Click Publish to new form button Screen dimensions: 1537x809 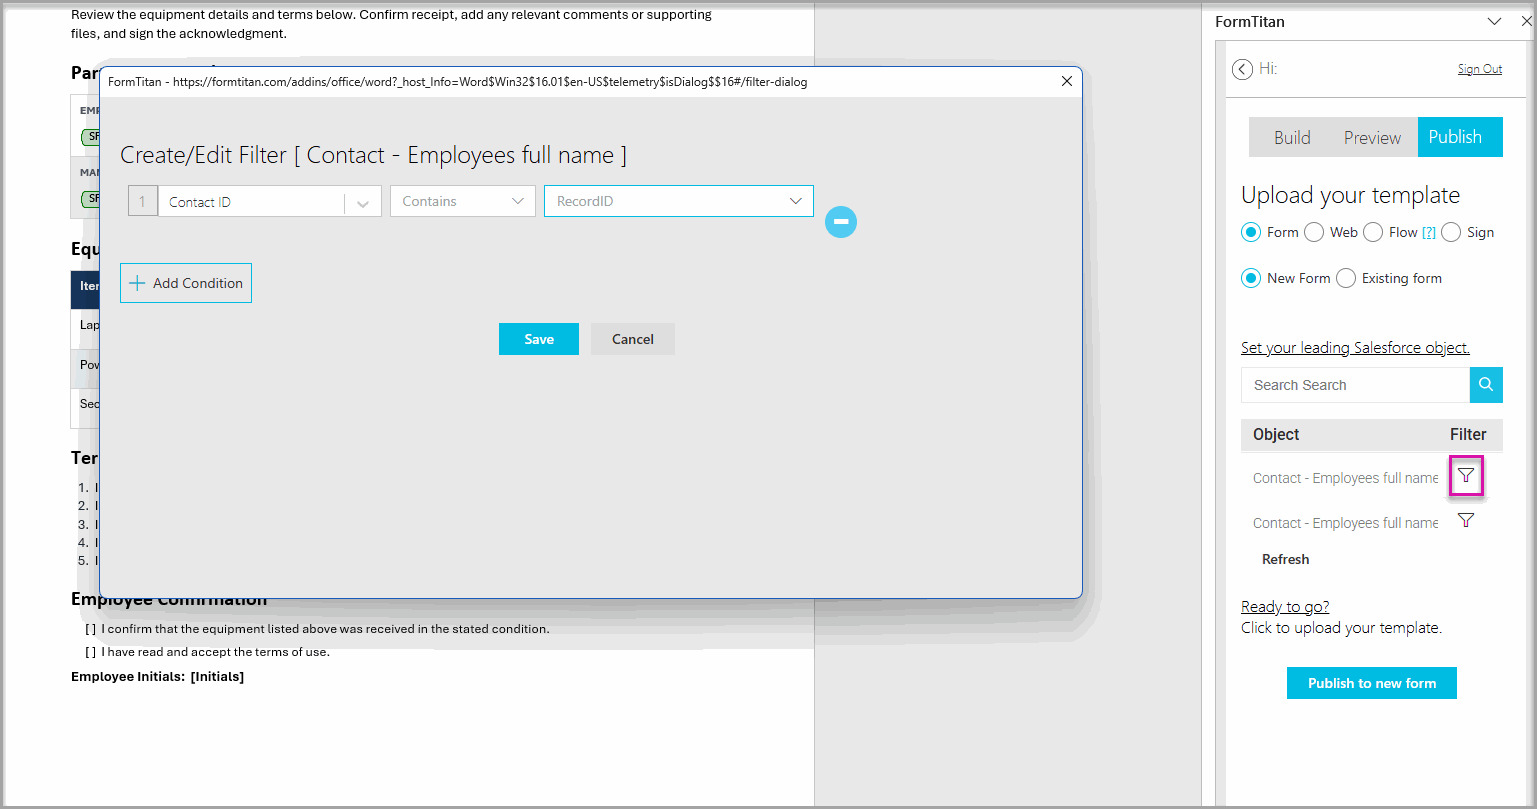click(x=1372, y=683)
